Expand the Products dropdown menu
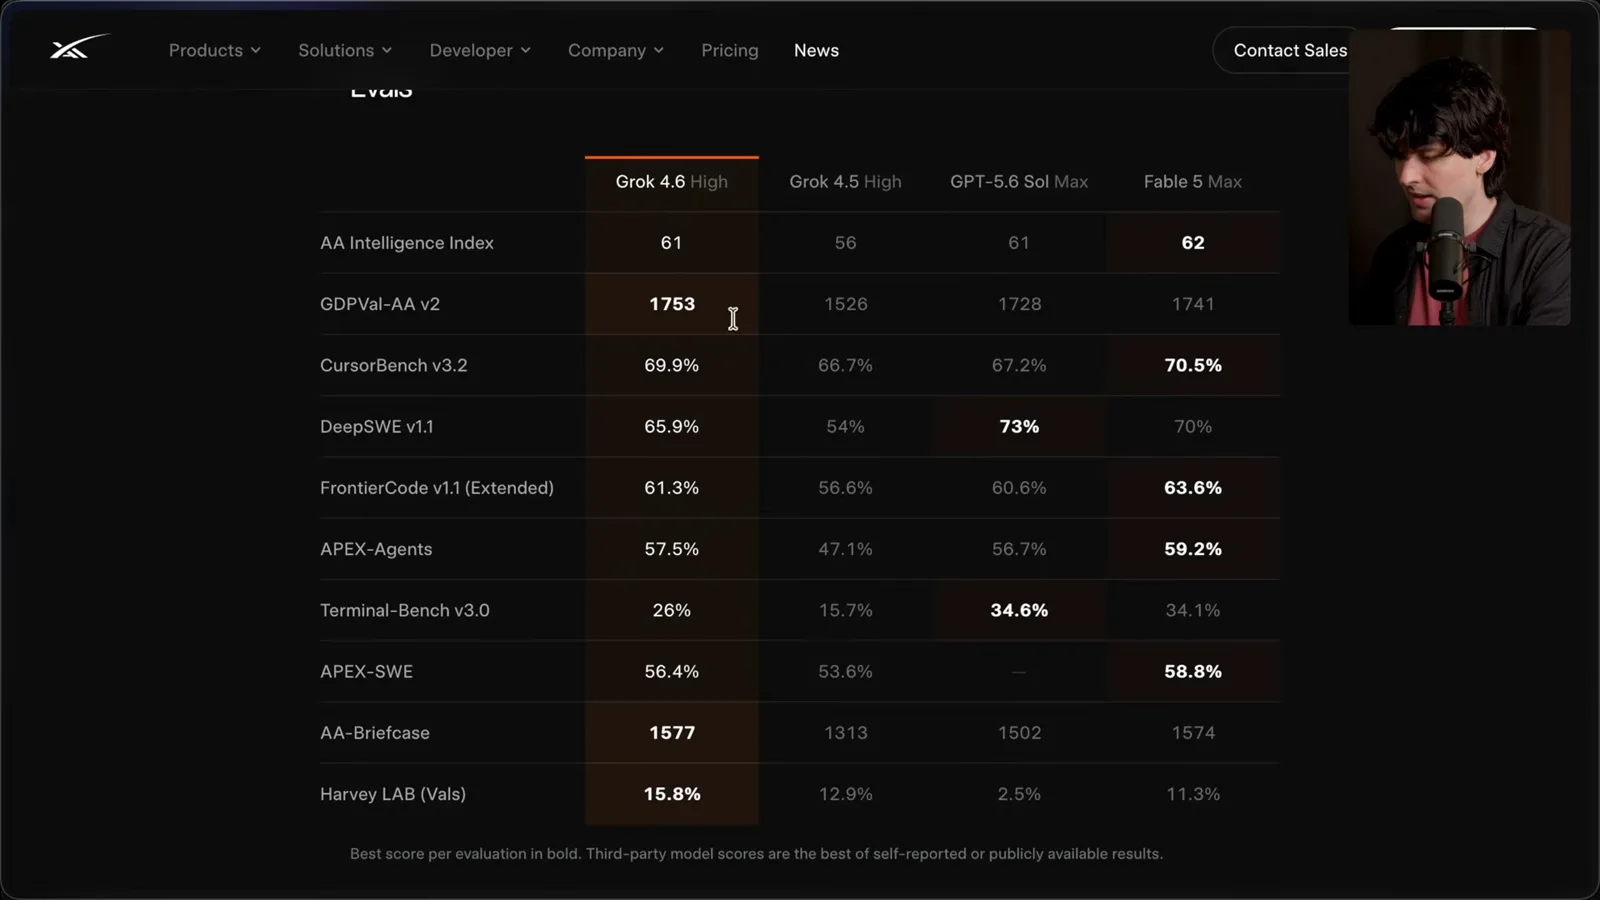 click(215, 50)
